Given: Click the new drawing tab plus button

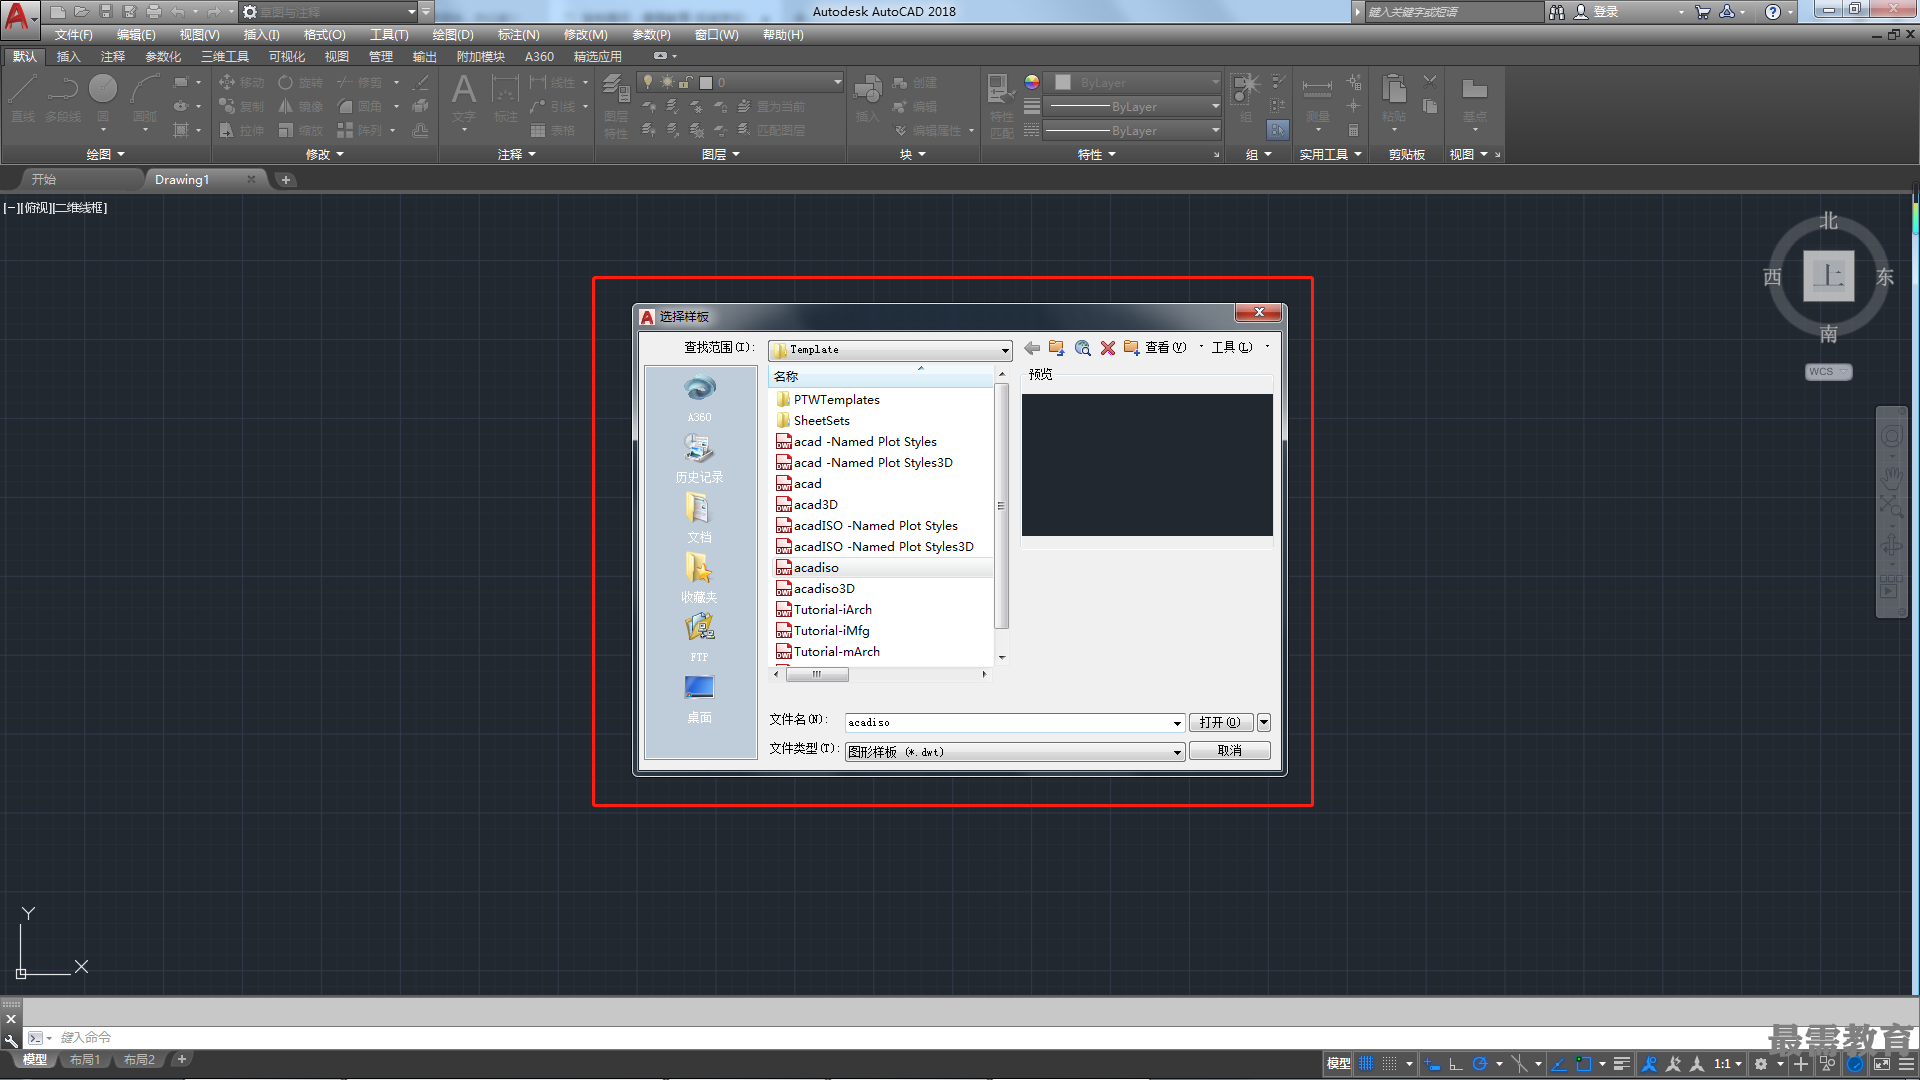Looking at the screenshot, I should 285,180.
